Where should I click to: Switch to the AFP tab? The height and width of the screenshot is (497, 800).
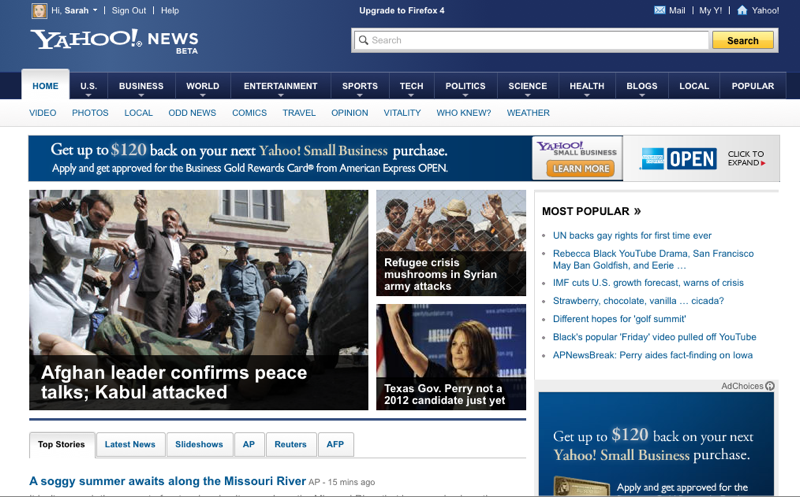pyautogui.click(x=335, y=444)
